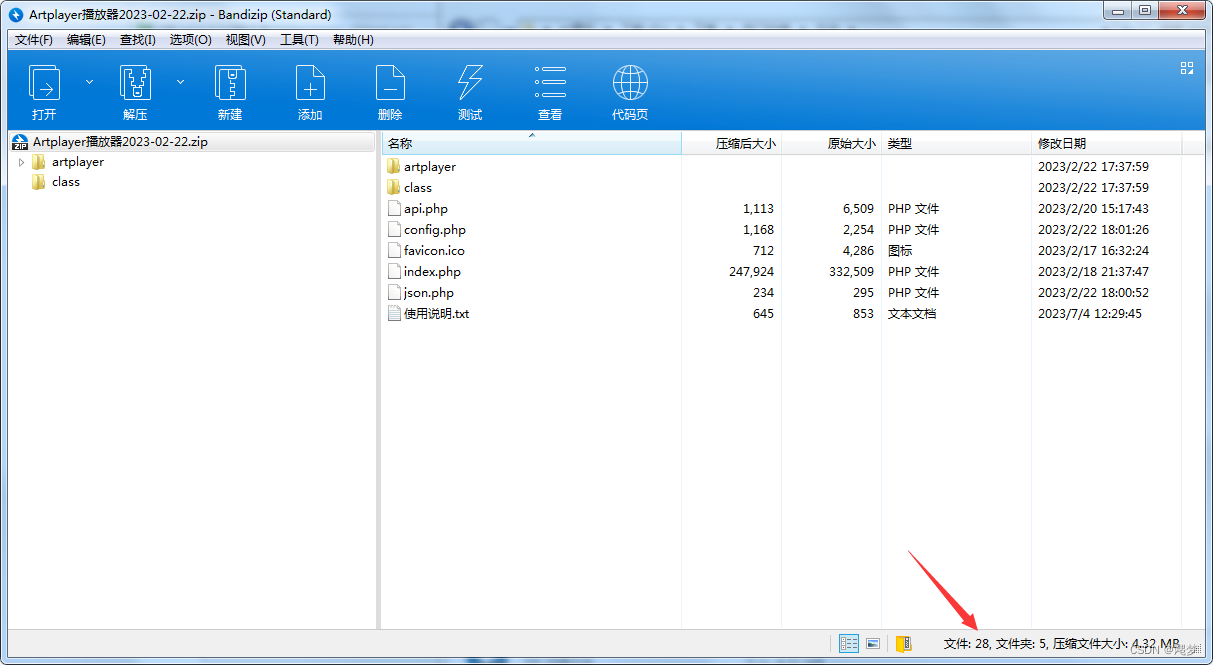Click the Bandizip icon in title bar
1213x665 pixels.
click(x=16, y=14)
